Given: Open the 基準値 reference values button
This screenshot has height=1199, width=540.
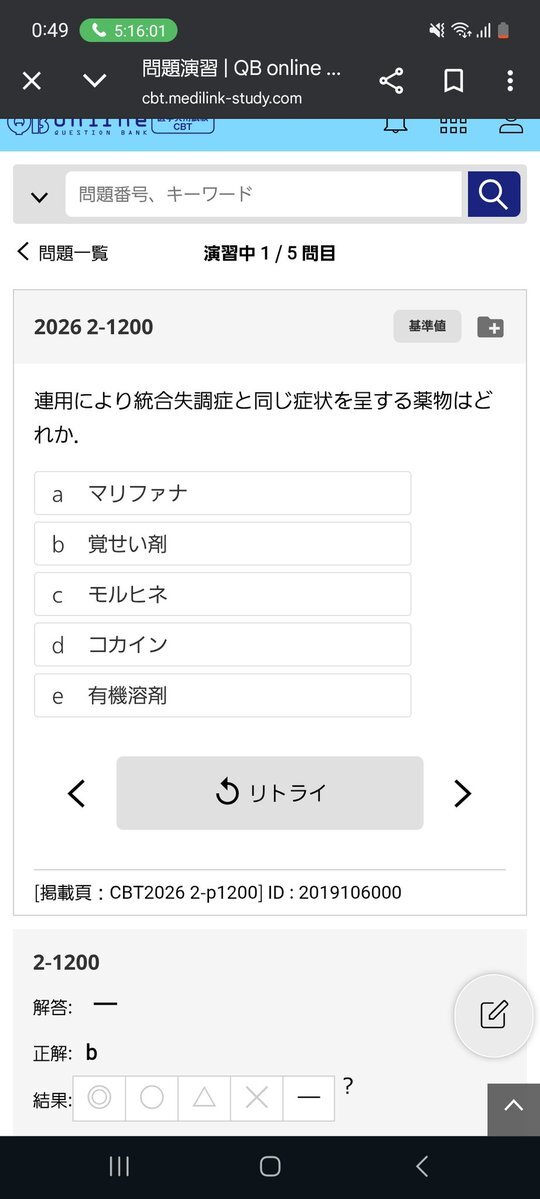Looking at the screenshot, I should (428, 327).
